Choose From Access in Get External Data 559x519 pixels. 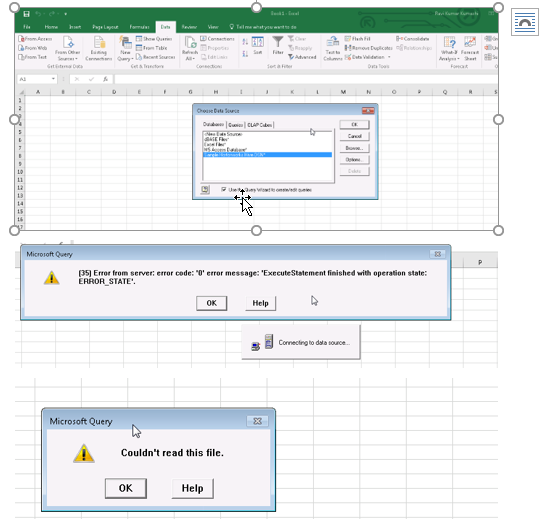pyautogui.click(x=35, y=39)
